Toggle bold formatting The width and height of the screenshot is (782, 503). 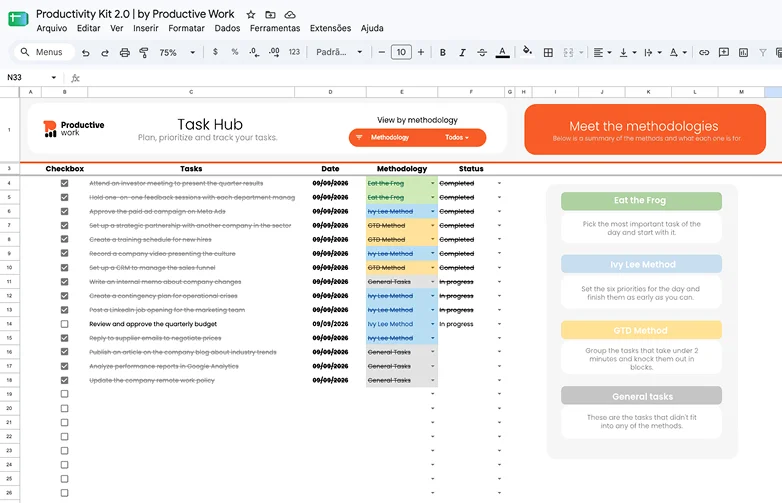point(442,52)
